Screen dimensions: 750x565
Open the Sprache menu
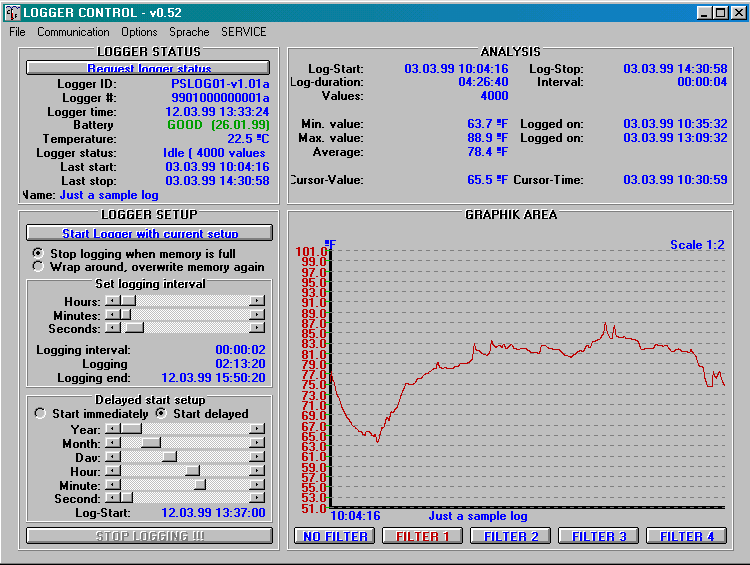point(189,32)
